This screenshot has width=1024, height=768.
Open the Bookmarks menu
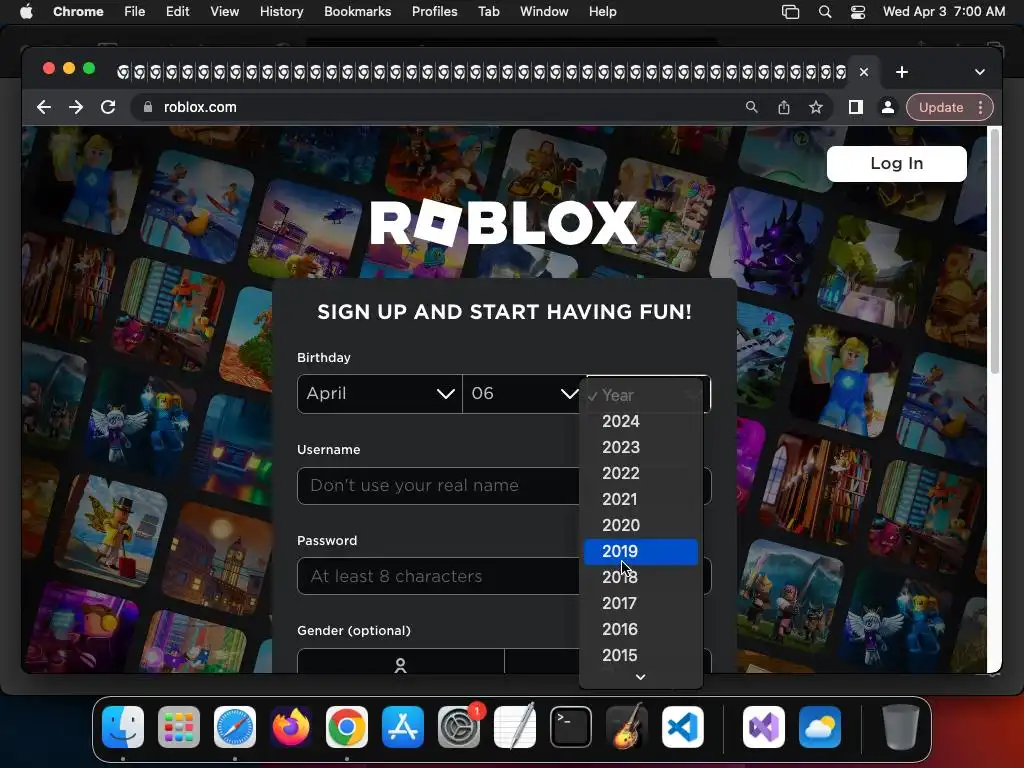[x=357, y=12]
